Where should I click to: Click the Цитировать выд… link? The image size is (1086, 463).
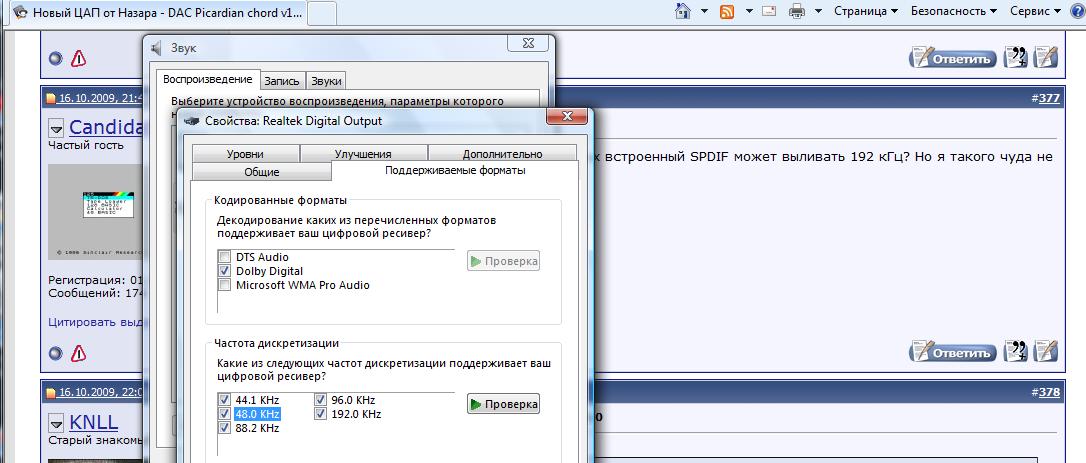[x=96, y=322]
